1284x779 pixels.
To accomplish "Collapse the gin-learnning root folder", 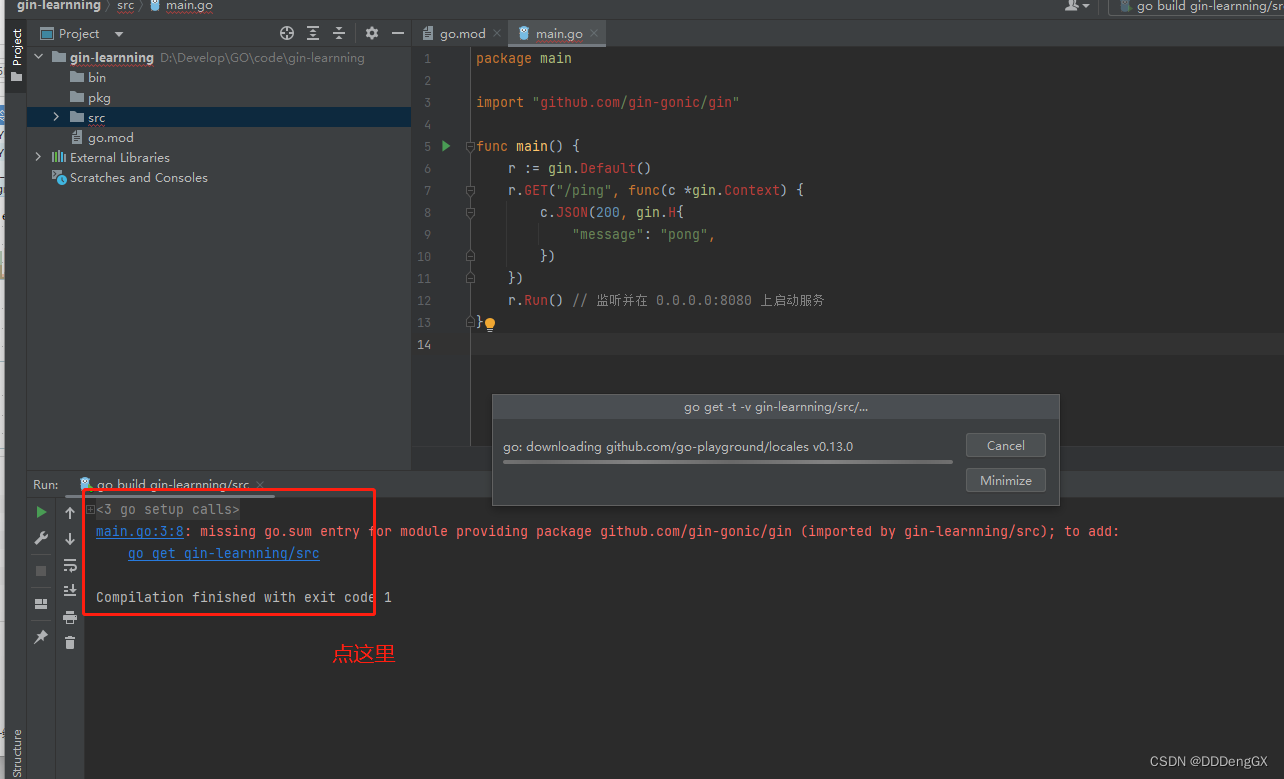I will (x=39, y=58).
